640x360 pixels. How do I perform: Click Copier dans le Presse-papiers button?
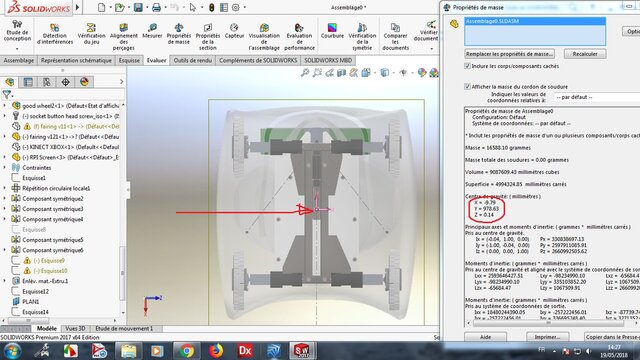point(612,337)
